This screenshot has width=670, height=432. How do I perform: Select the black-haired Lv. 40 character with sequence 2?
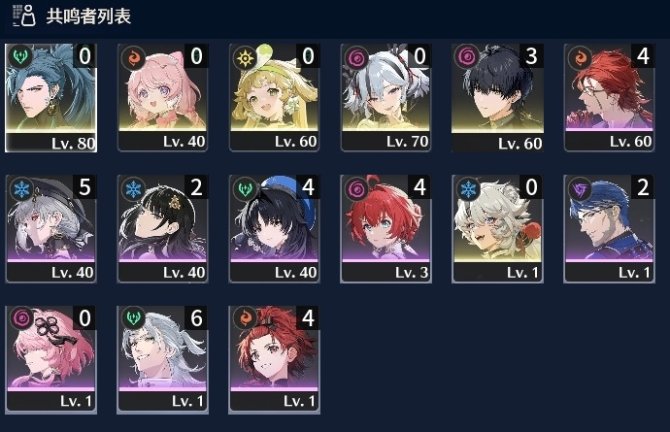pyautogui.click(x=162, y=229)
